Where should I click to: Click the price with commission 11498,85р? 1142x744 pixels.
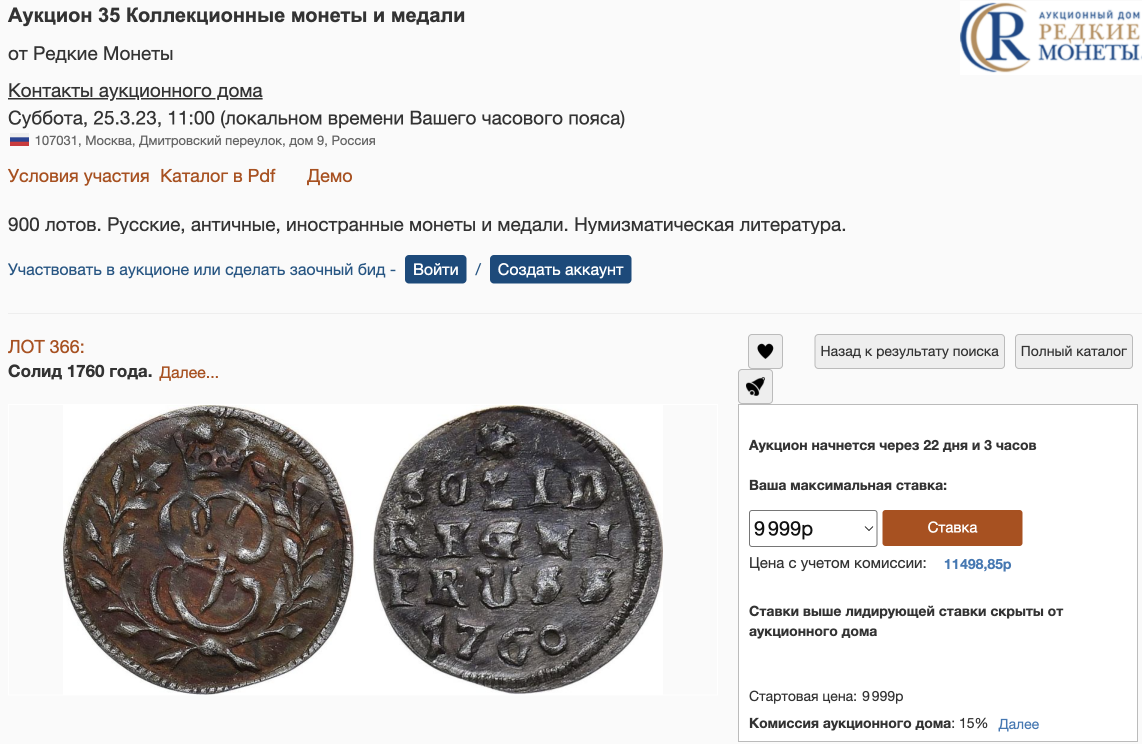point(977,564)
